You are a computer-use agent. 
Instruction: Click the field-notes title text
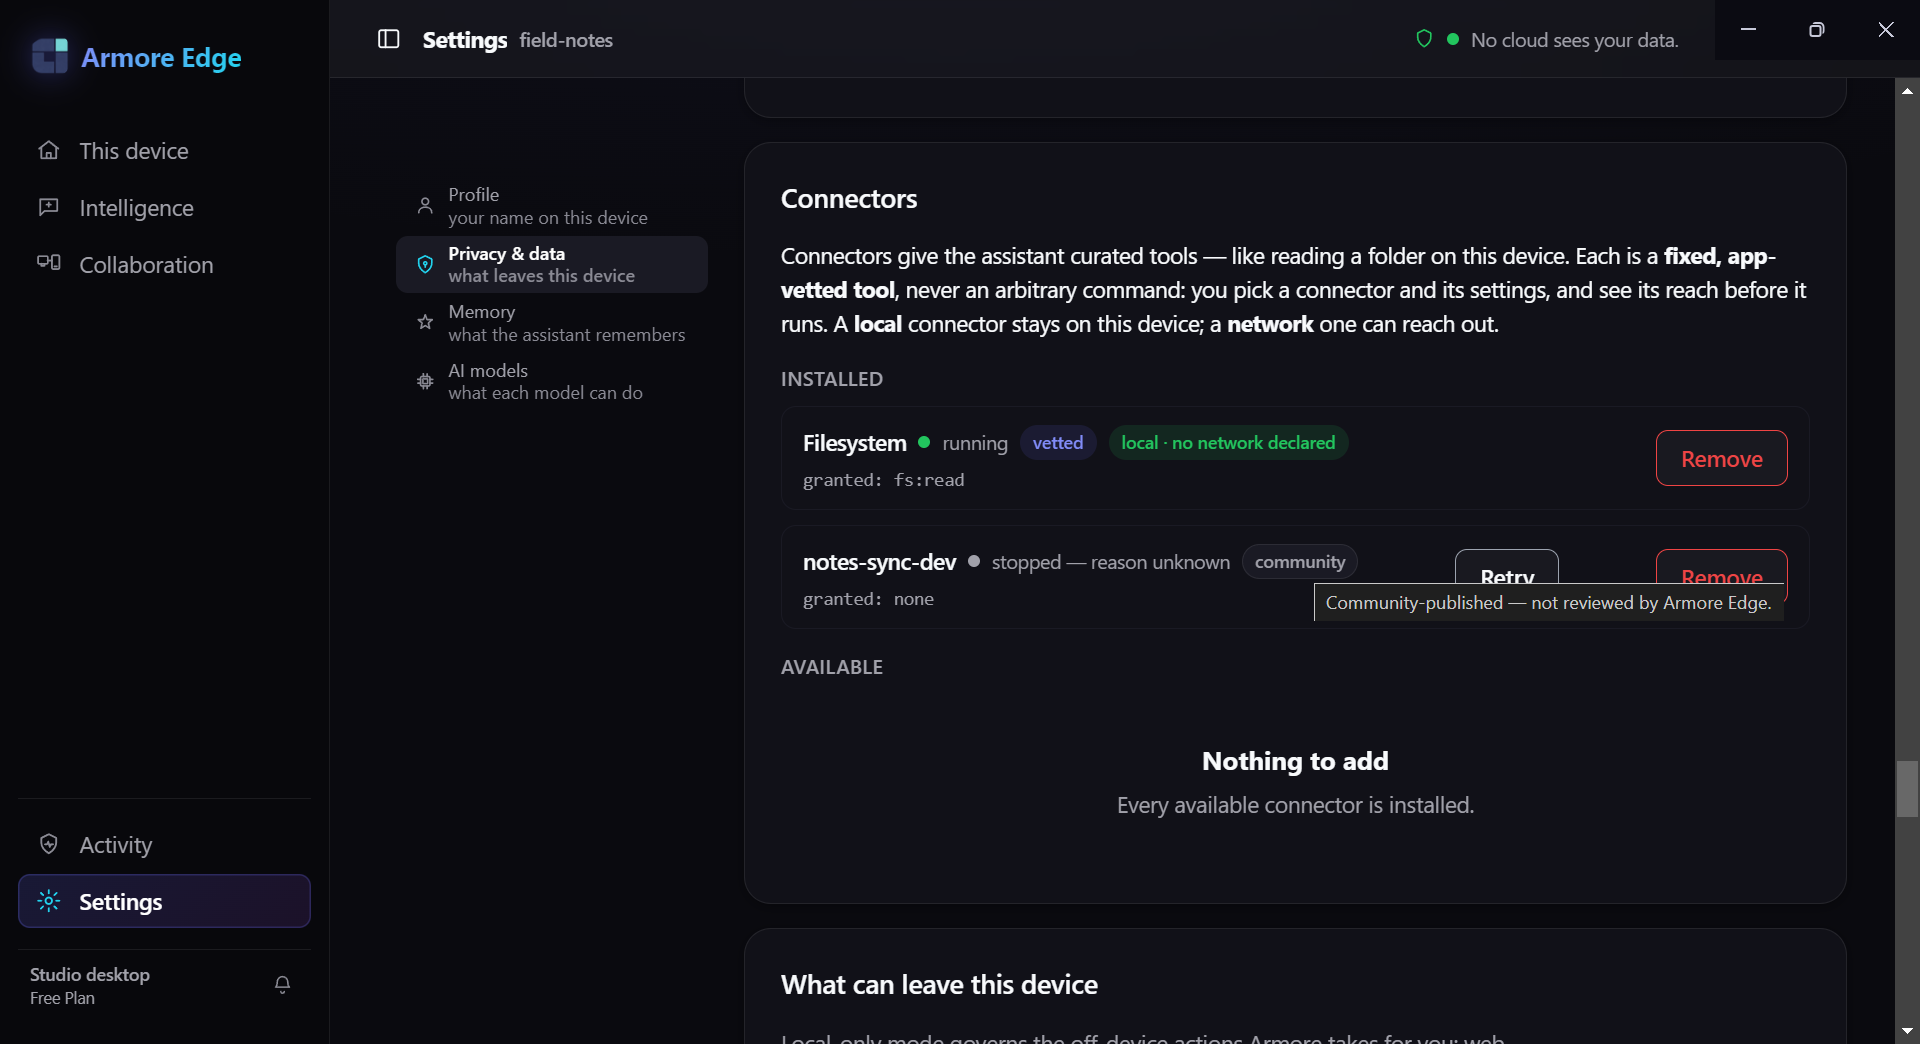(566, 40)
